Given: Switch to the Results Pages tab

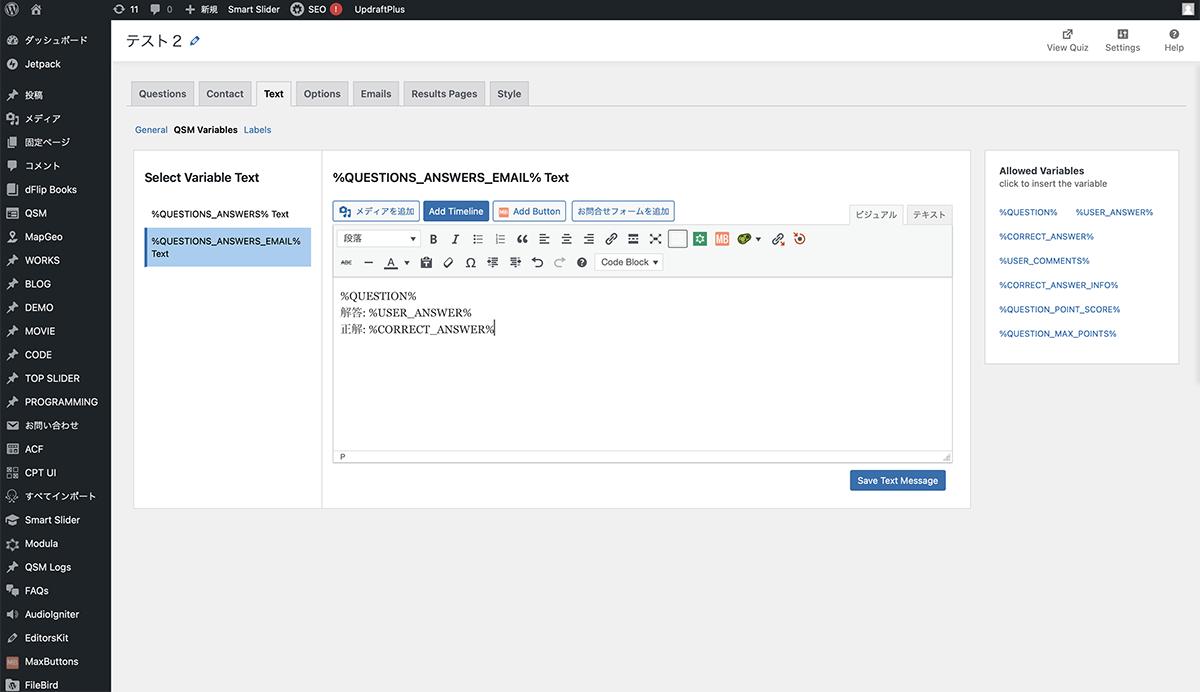Looking at the screenshot, I should point(444,94).
